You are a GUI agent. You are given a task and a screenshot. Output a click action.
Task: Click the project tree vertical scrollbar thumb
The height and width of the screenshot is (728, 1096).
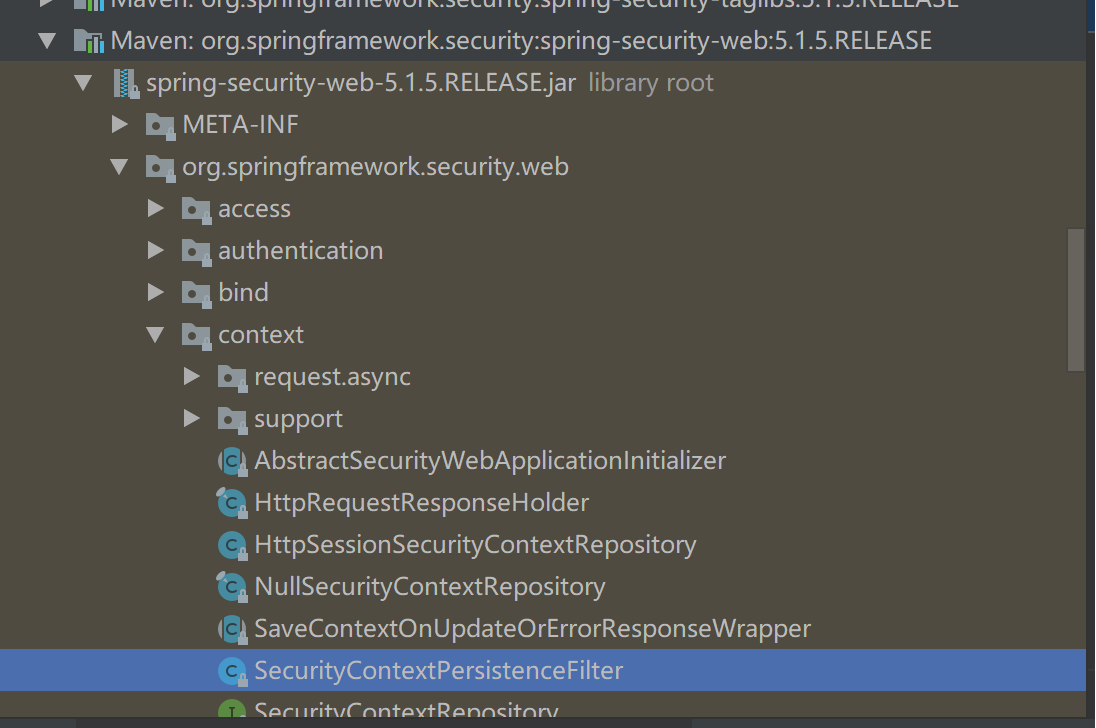tap(1076, 300)
